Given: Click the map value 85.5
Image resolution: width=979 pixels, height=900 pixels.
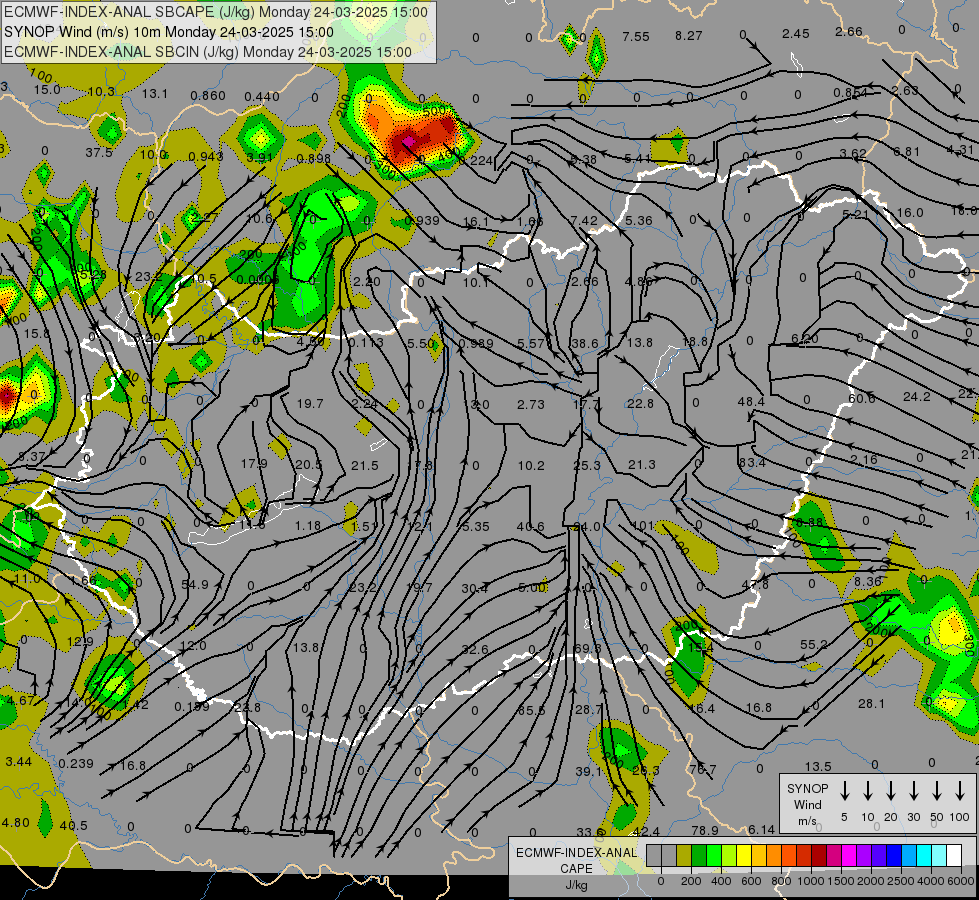Looking at the screenshot, I should [x=531, y=710].
